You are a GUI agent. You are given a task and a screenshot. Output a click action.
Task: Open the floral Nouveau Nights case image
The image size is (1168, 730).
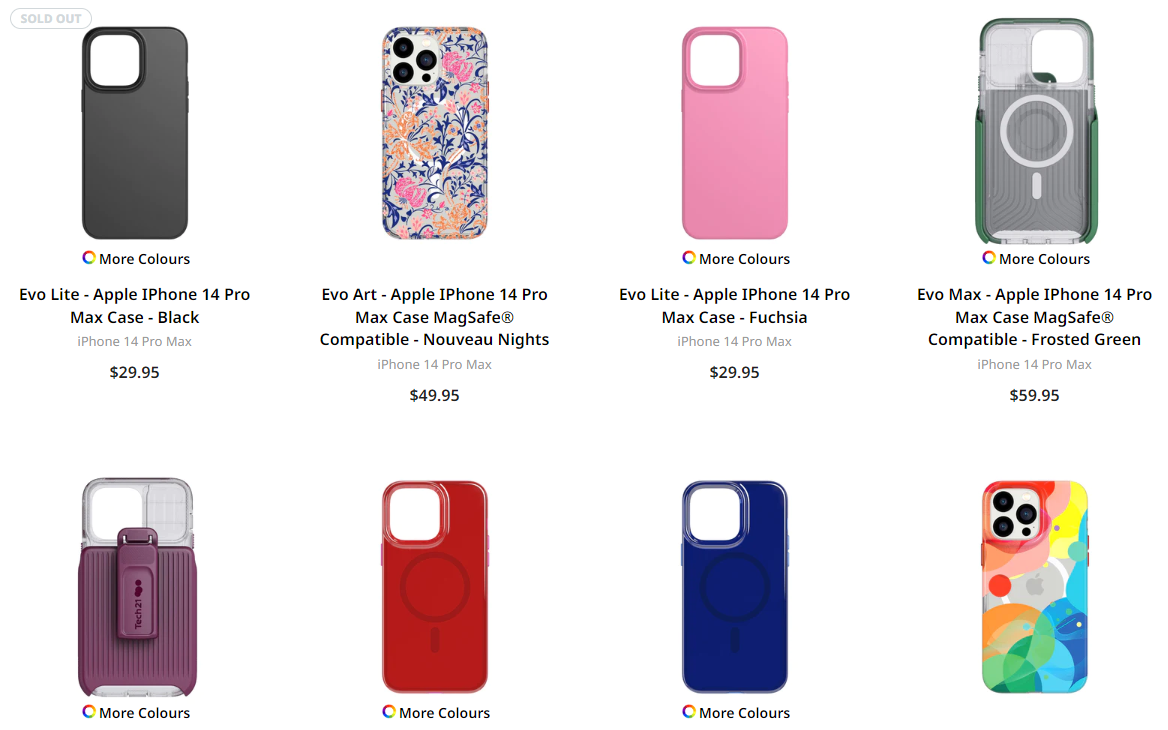(435, 133)
